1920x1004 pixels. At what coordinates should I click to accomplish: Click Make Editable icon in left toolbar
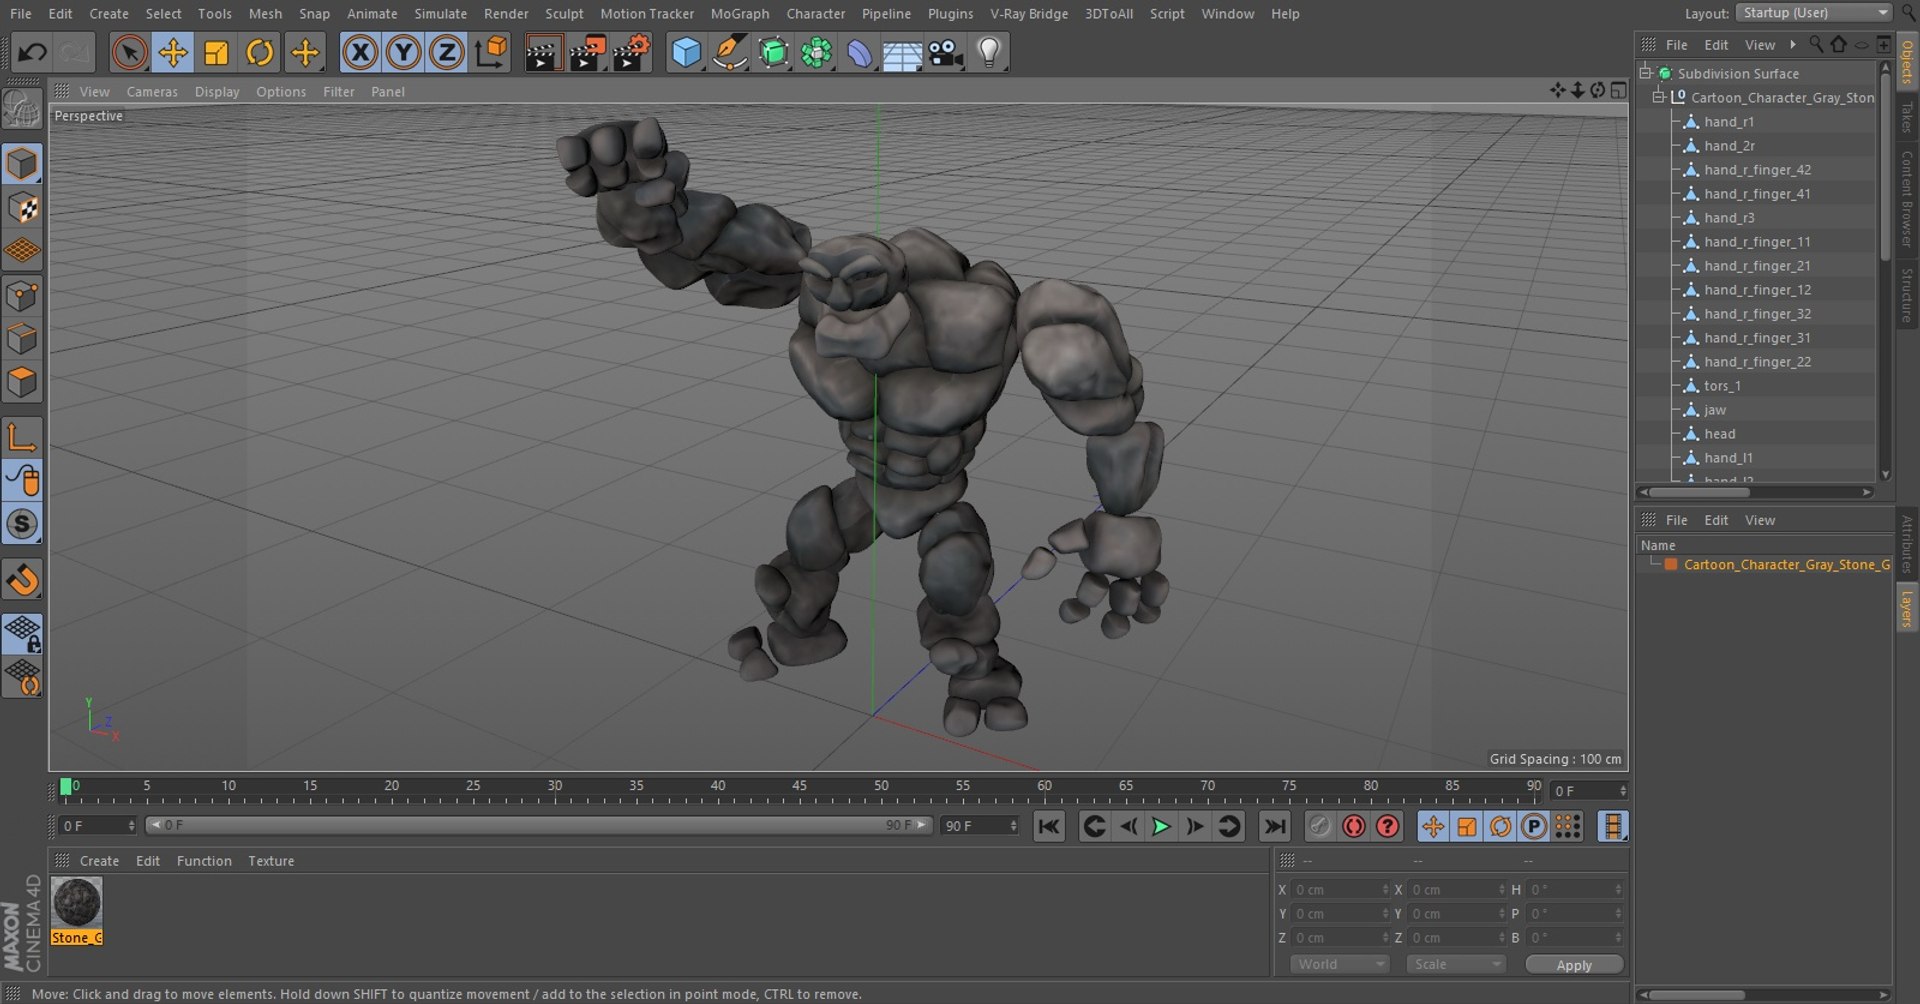[x=22, y=108]
